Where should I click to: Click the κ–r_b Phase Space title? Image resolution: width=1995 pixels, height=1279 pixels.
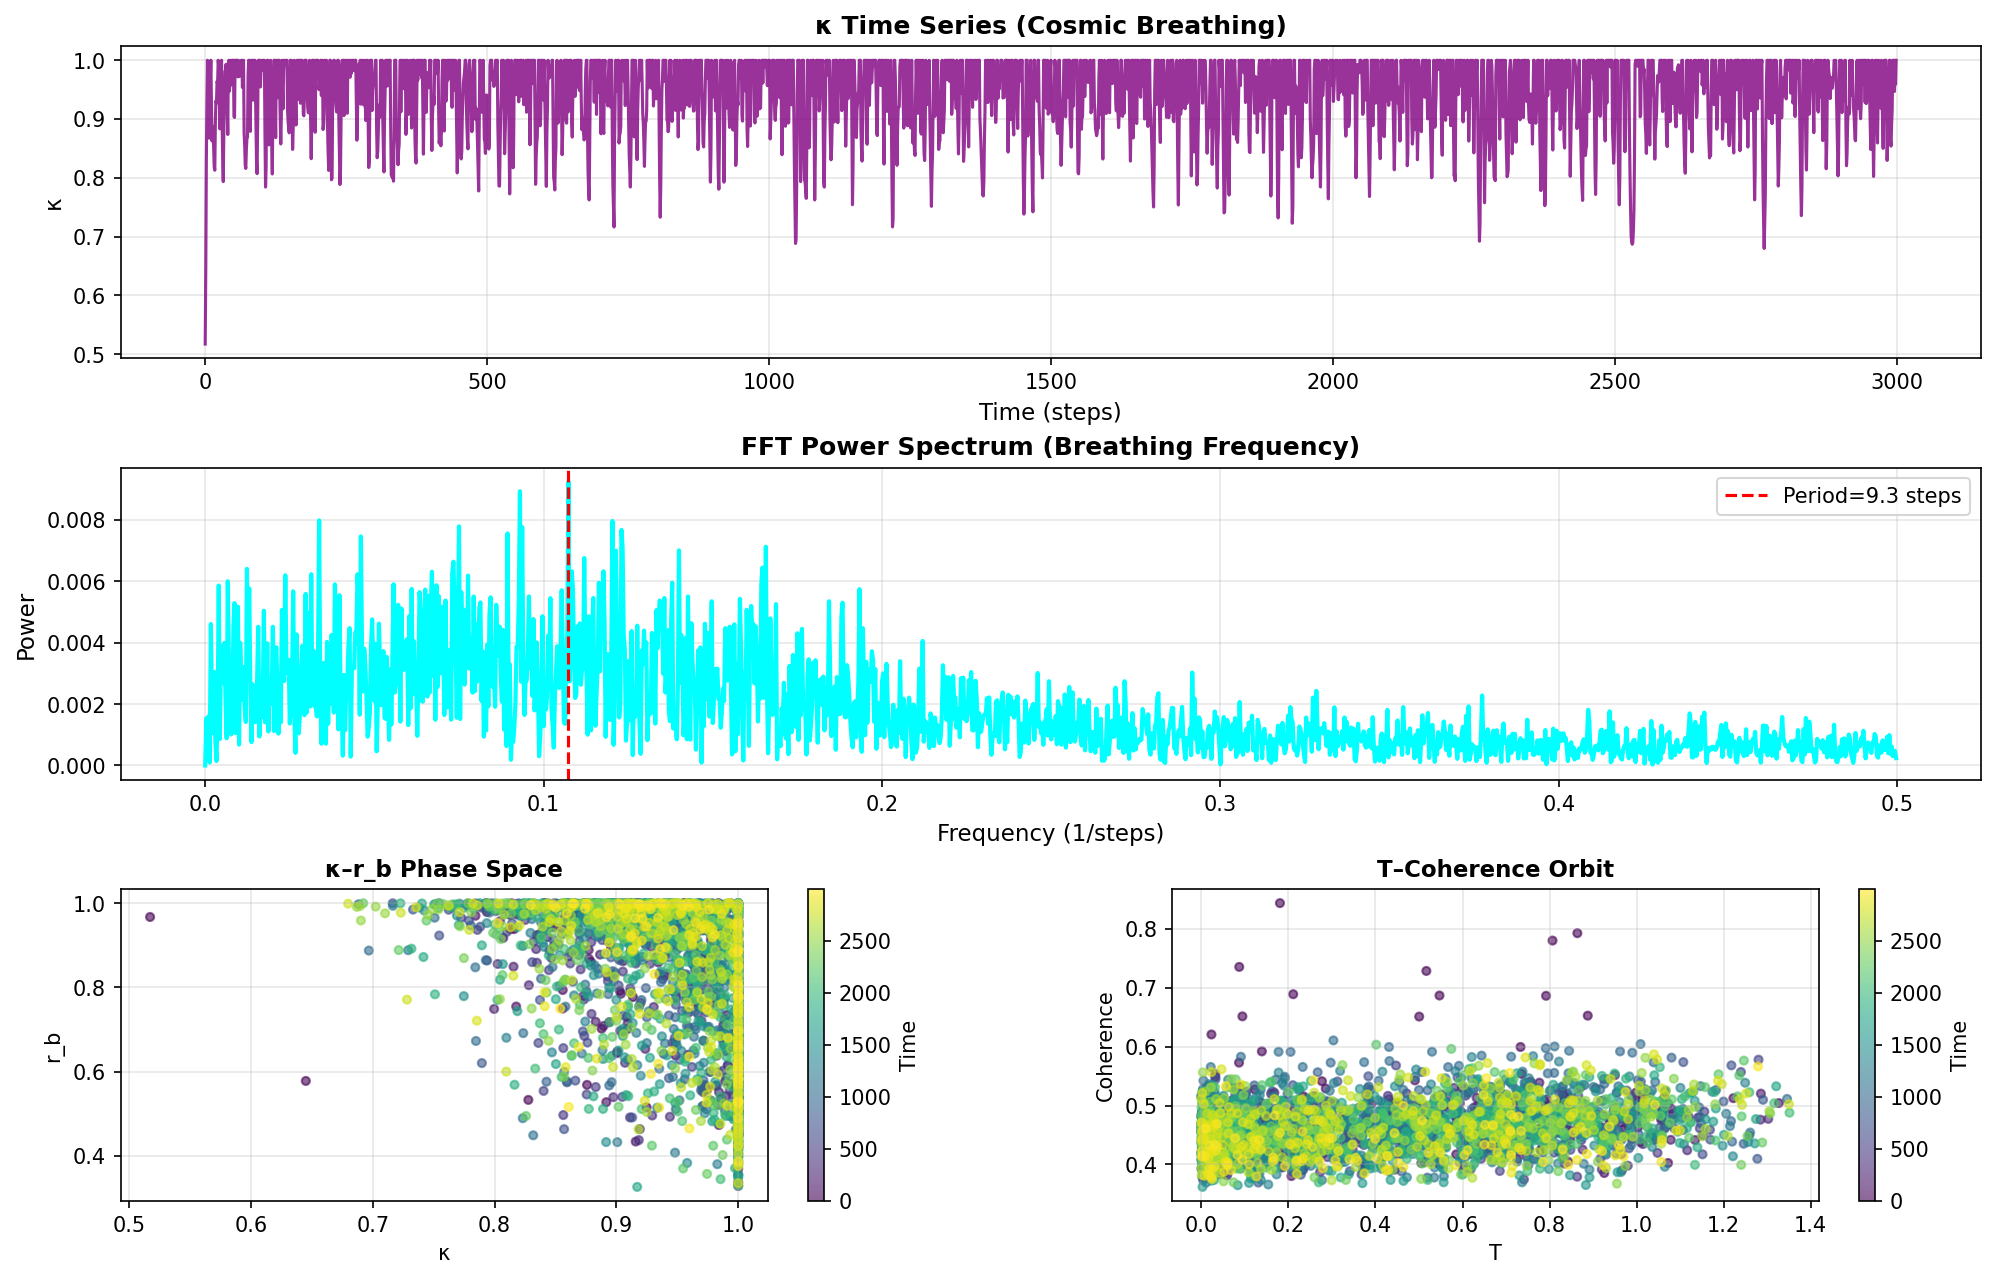444,869
